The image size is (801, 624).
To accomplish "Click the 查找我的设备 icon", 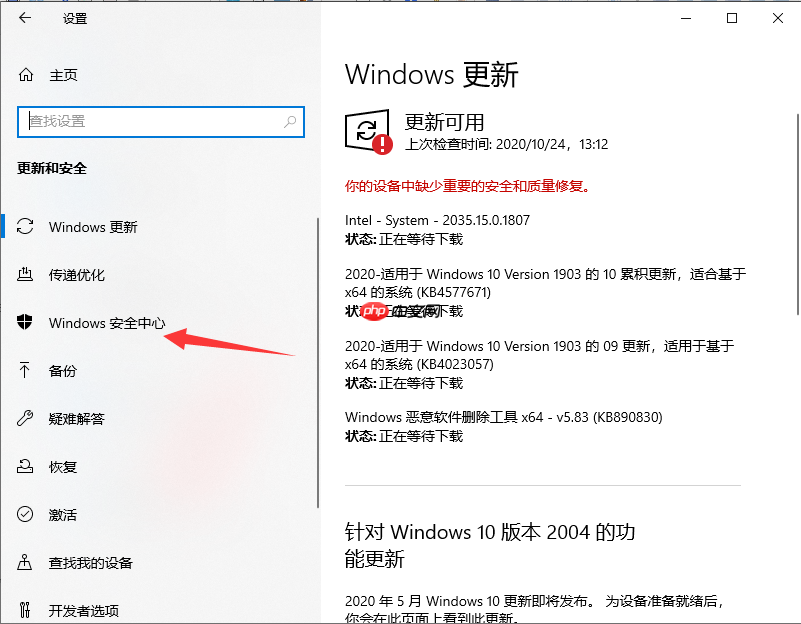I will point(25,562).
